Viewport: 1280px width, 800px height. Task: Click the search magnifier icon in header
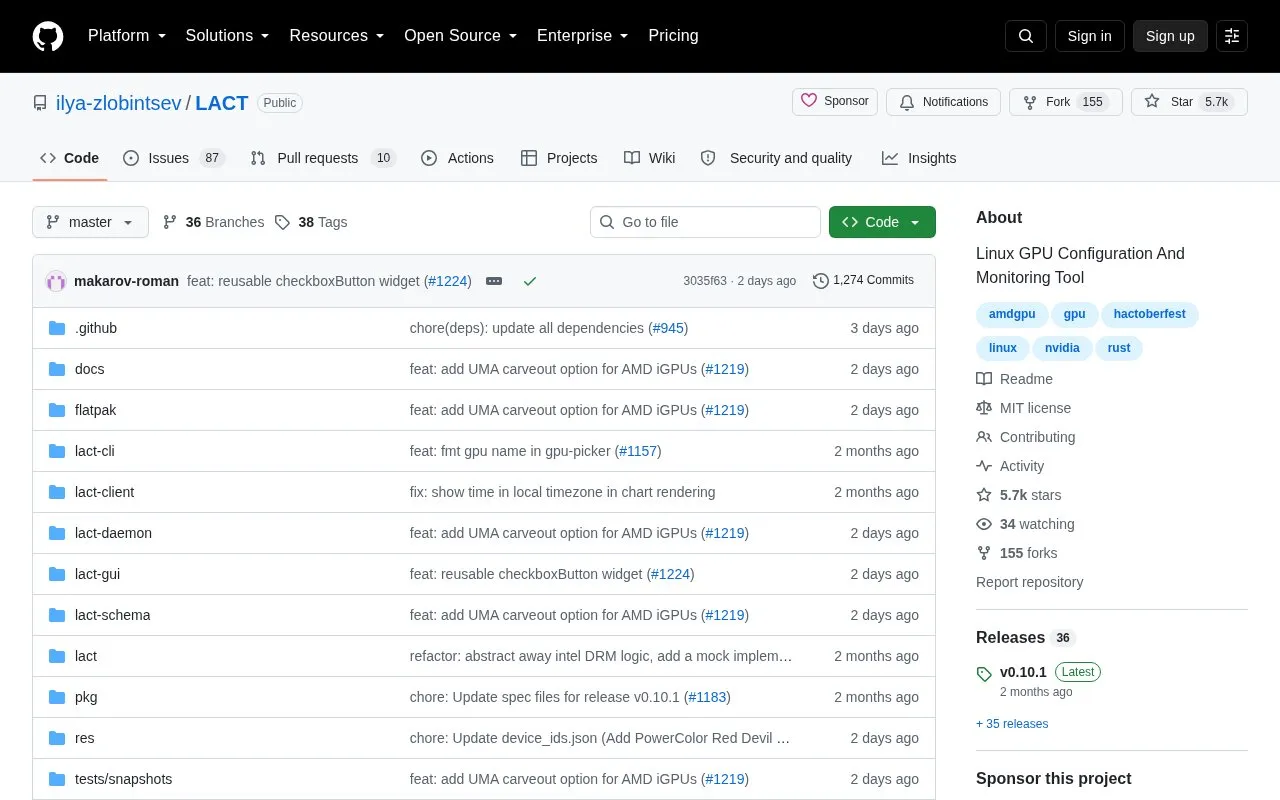click(1026, 36)
